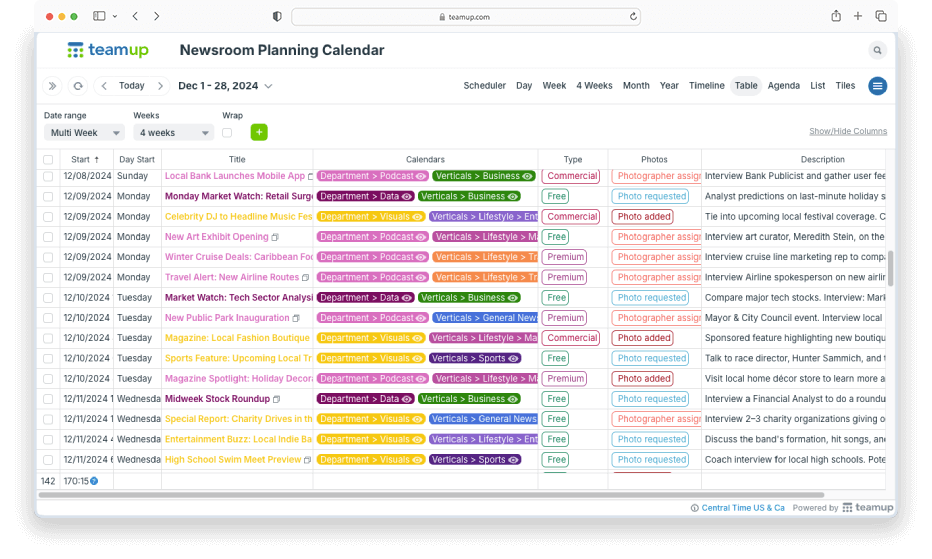Image resolution: width=932 pixels, height=559 pixels.
Task: Click Safari share icon
Action: (x=835, y=16)
